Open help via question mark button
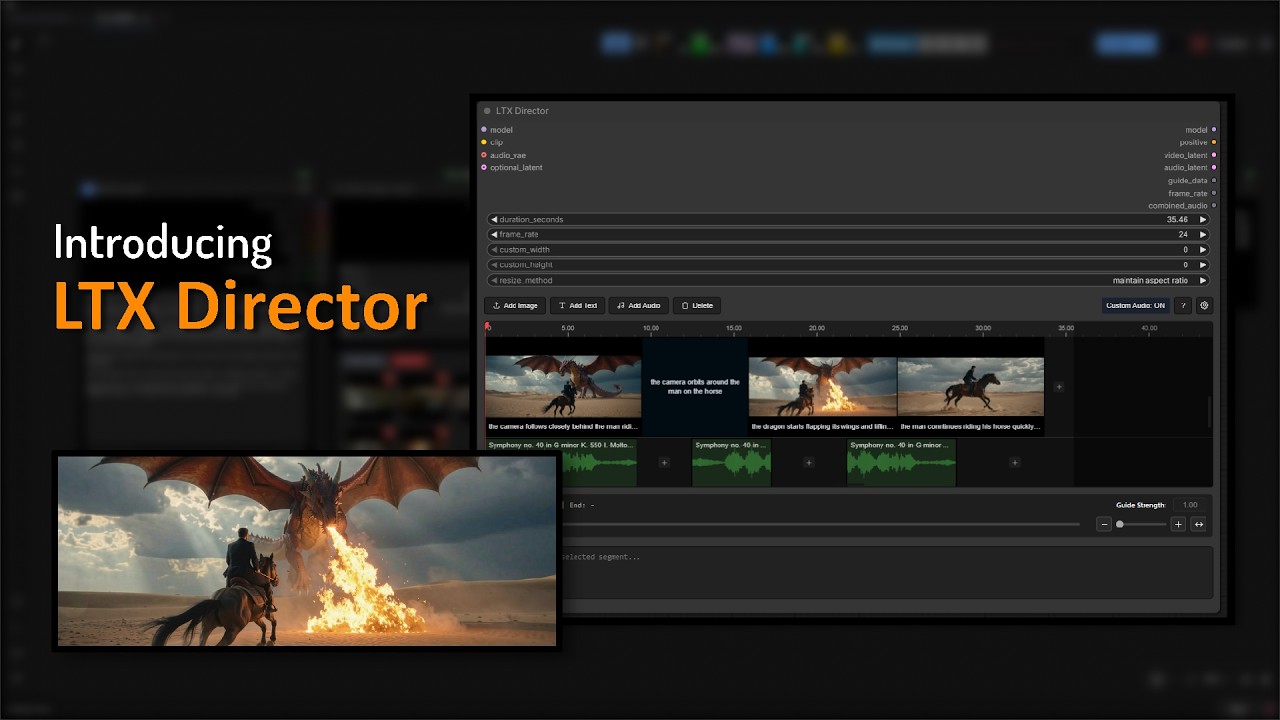Viewport: 1280px width, 720px height. 1183,305
